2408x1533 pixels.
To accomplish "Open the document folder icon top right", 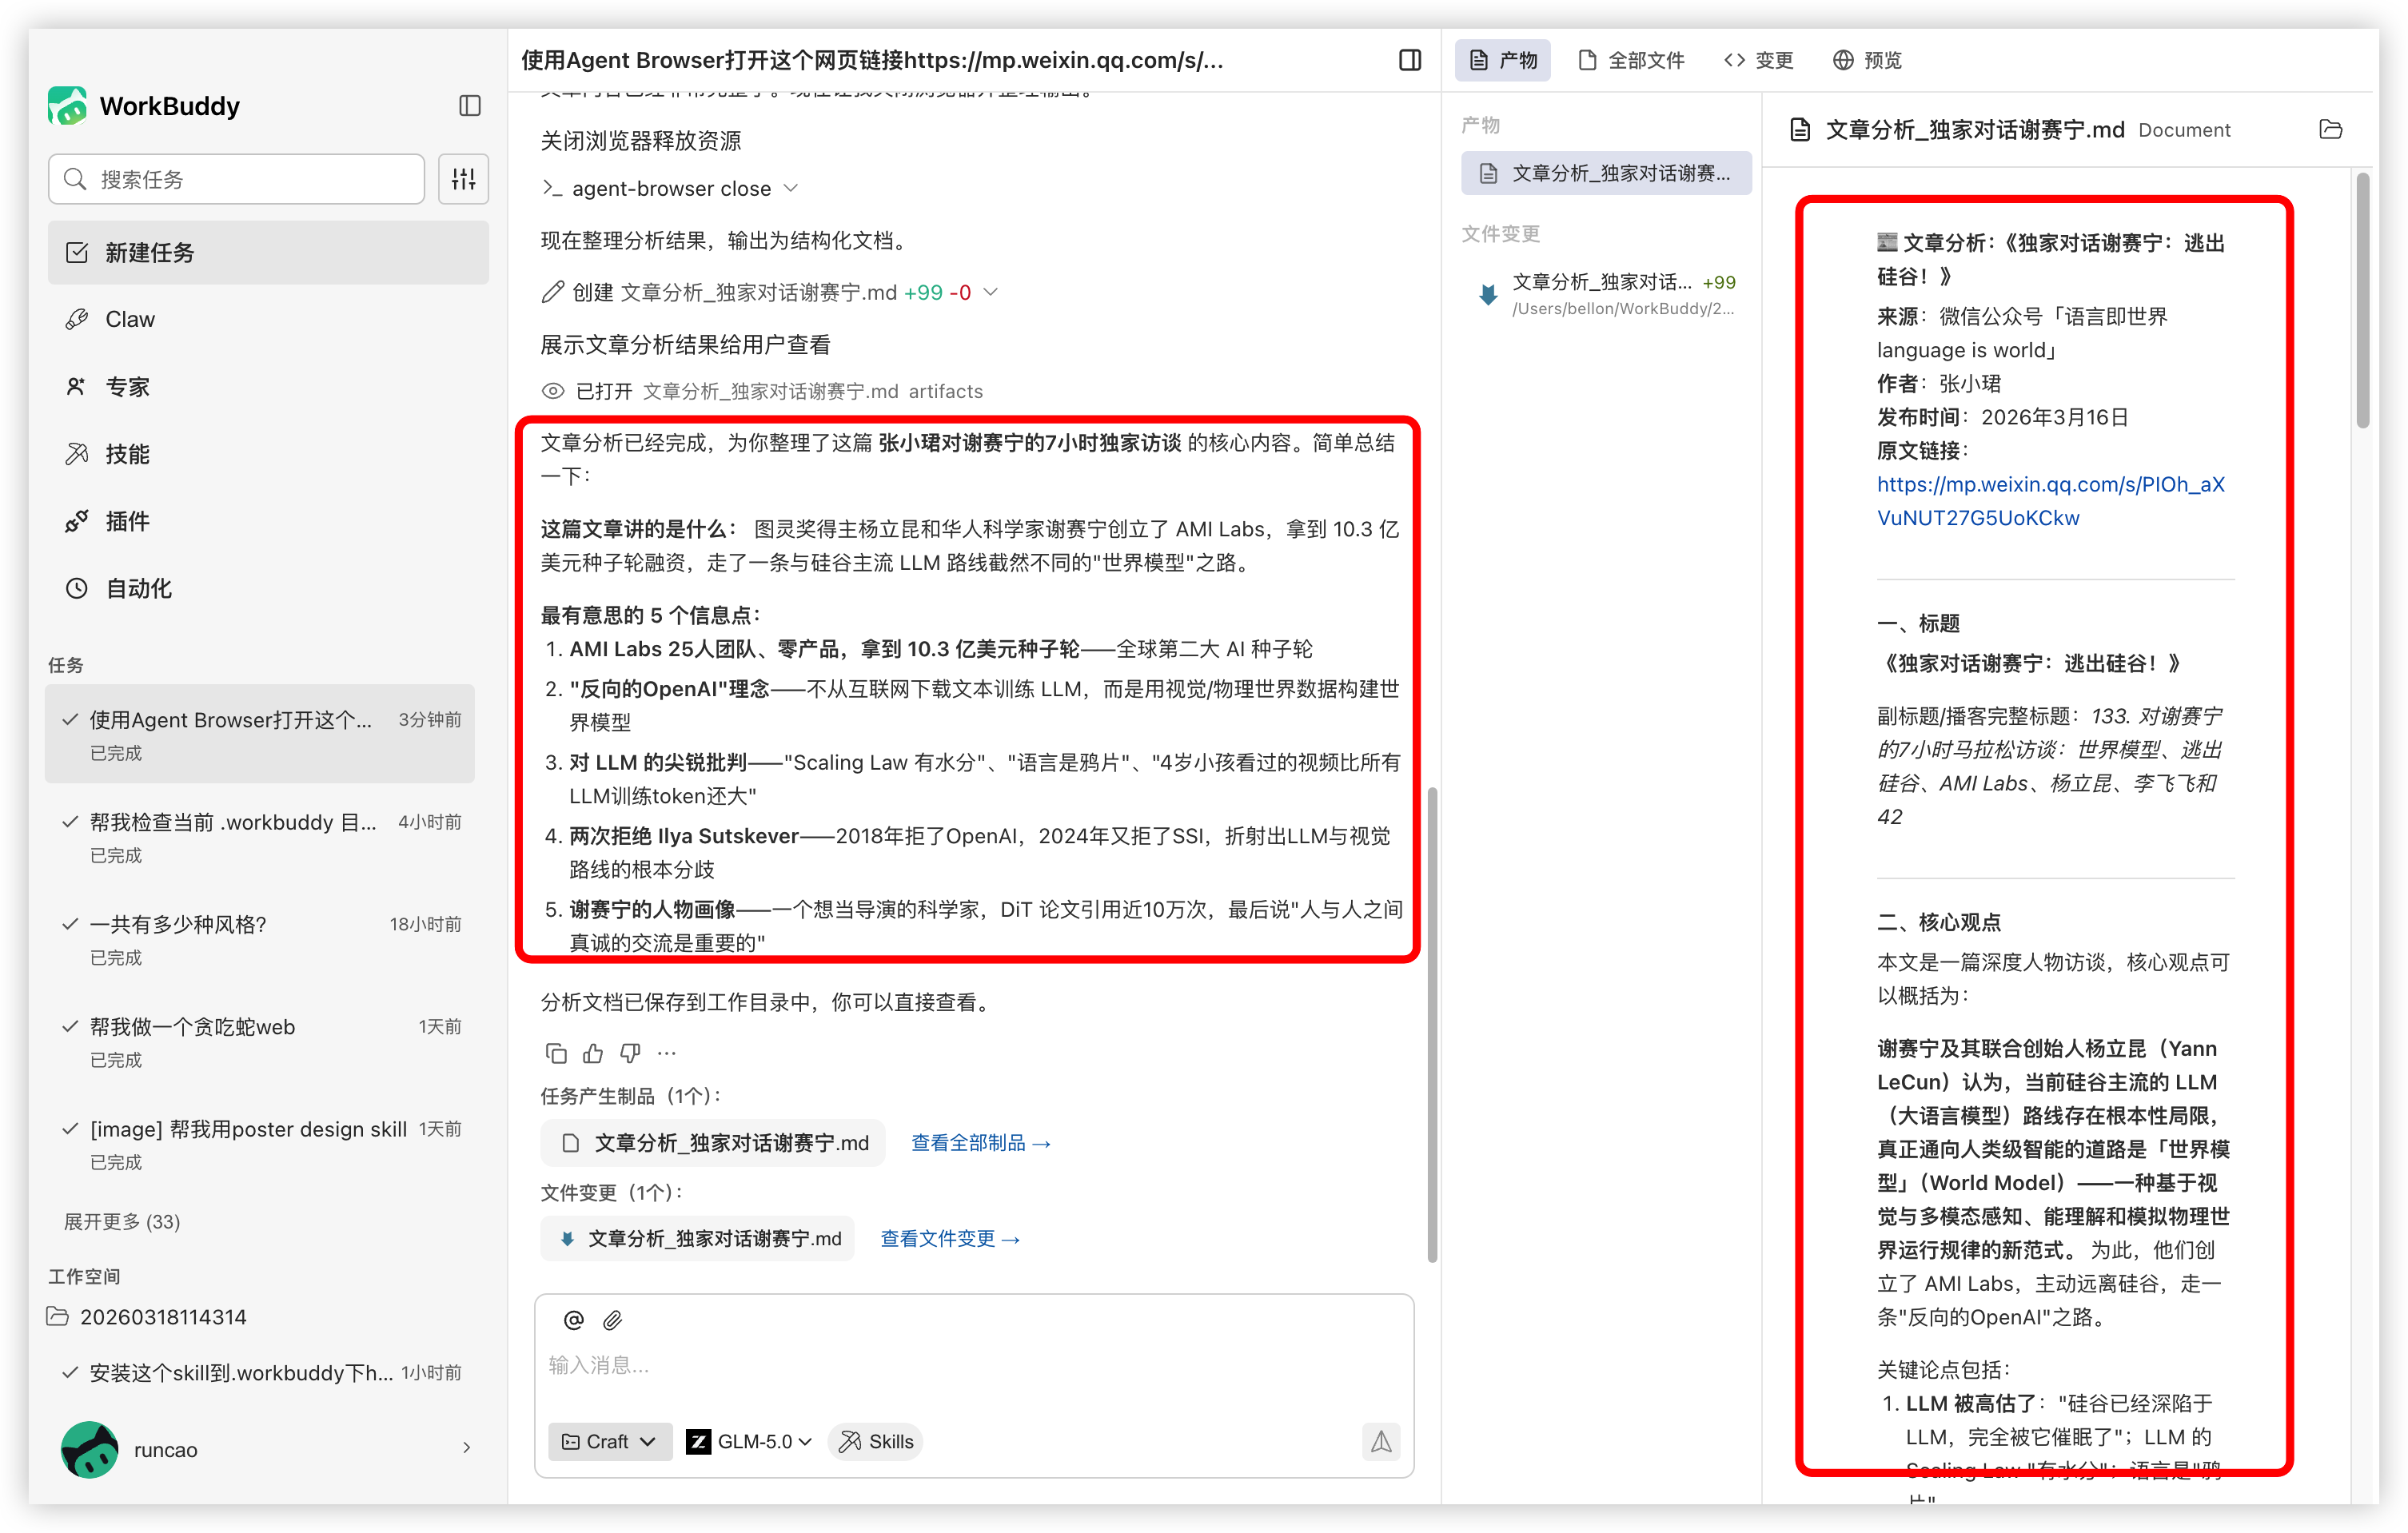I will (2330, 130).
